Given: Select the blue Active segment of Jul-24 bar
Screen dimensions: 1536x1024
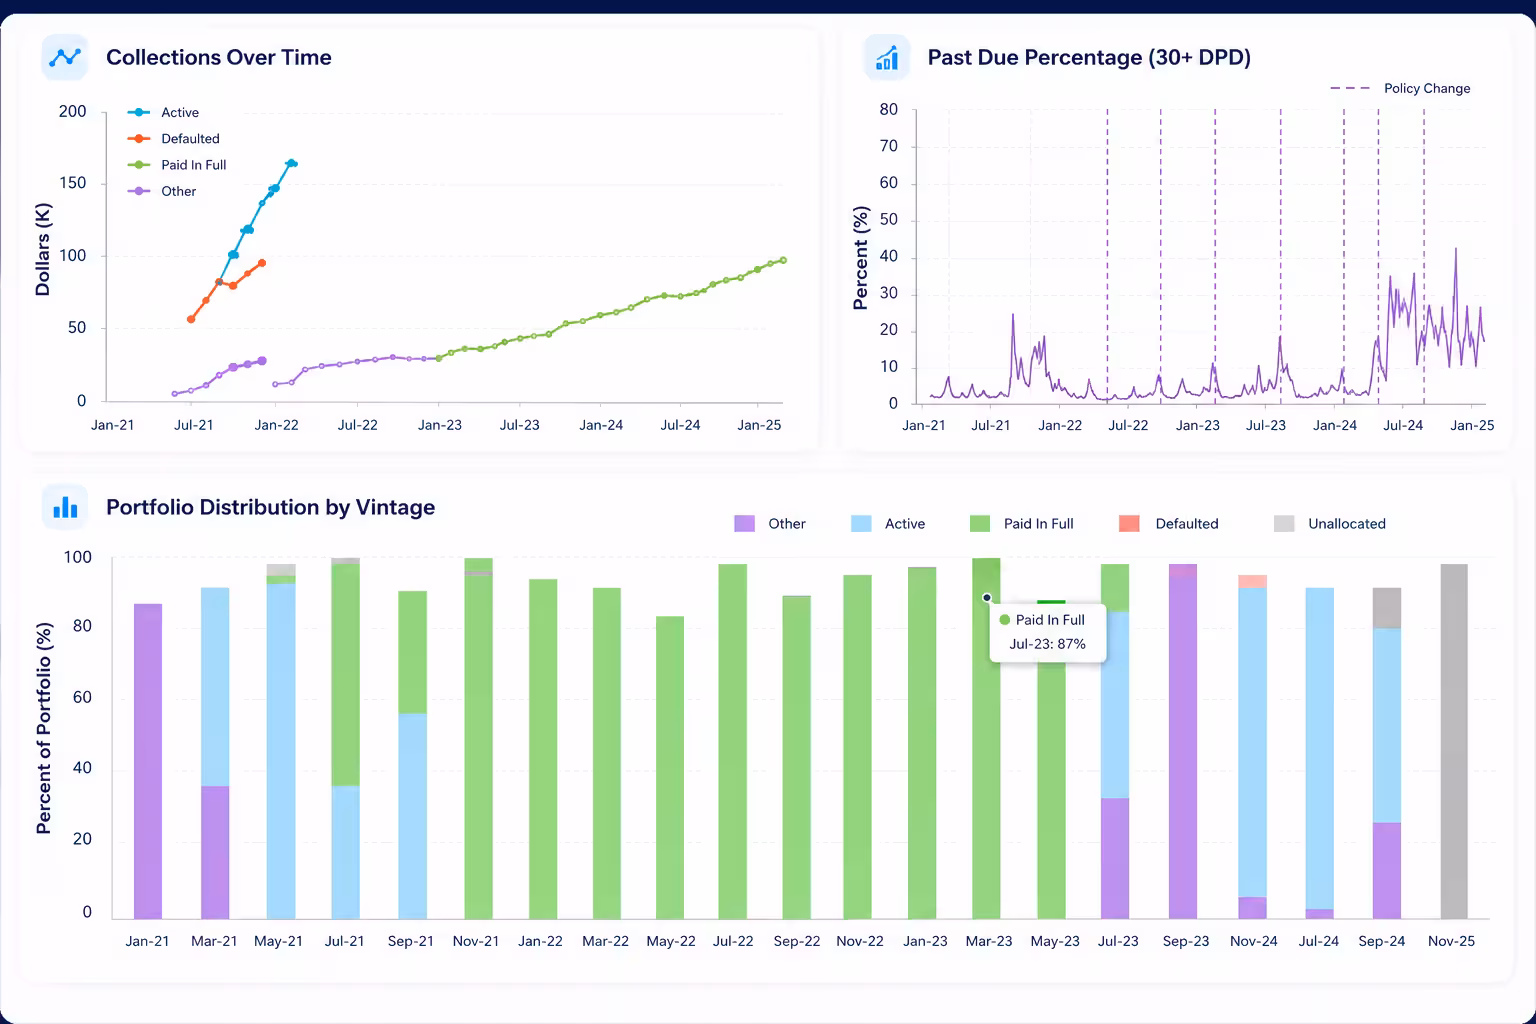Looking at the screenshot, I should coord(1320,748).
